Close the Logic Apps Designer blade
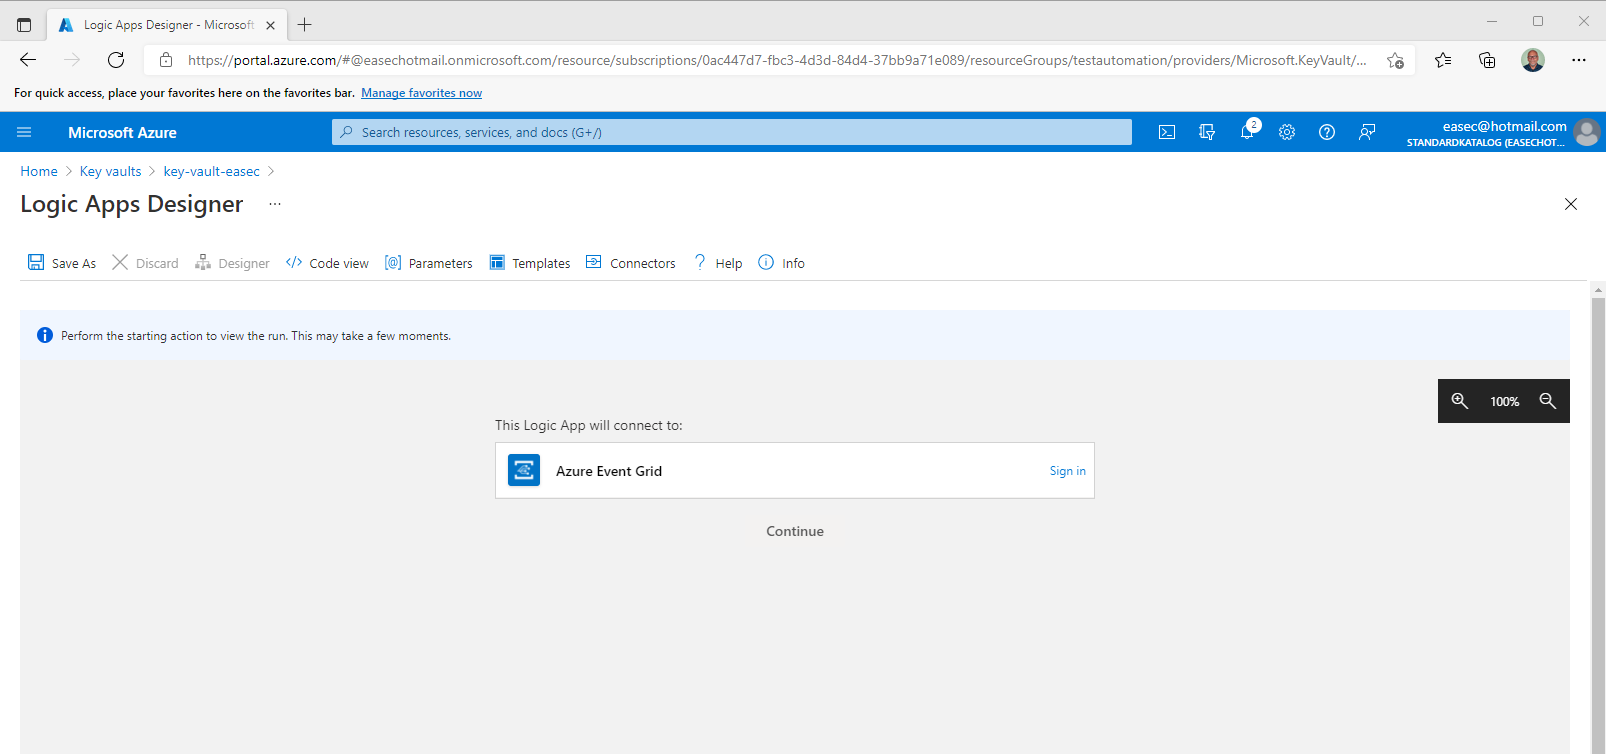The width and height of the screenshot is (1606, 754). point(1570,204)
